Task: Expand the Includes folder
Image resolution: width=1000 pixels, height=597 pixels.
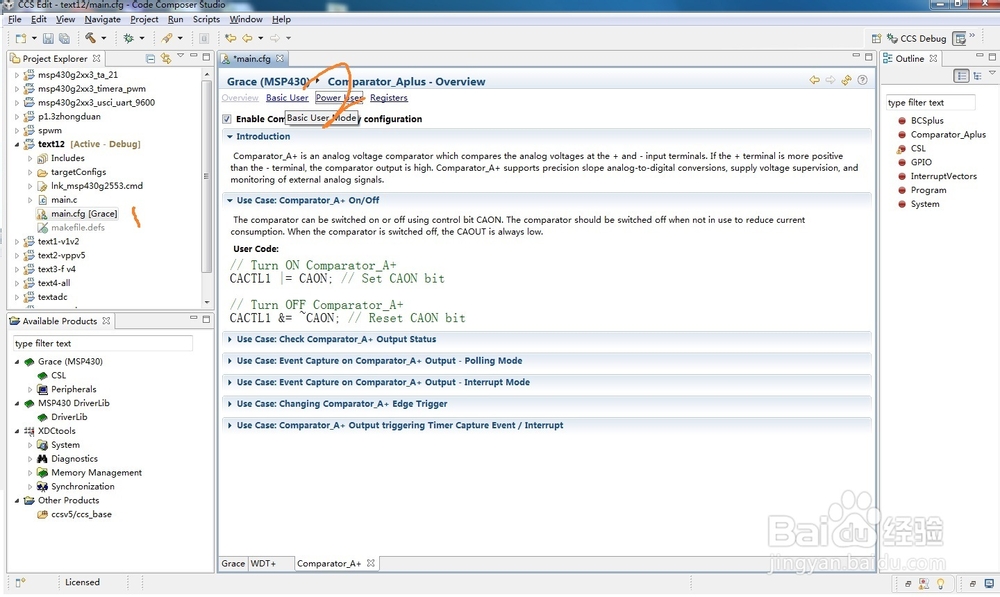Action: point(30,158)
